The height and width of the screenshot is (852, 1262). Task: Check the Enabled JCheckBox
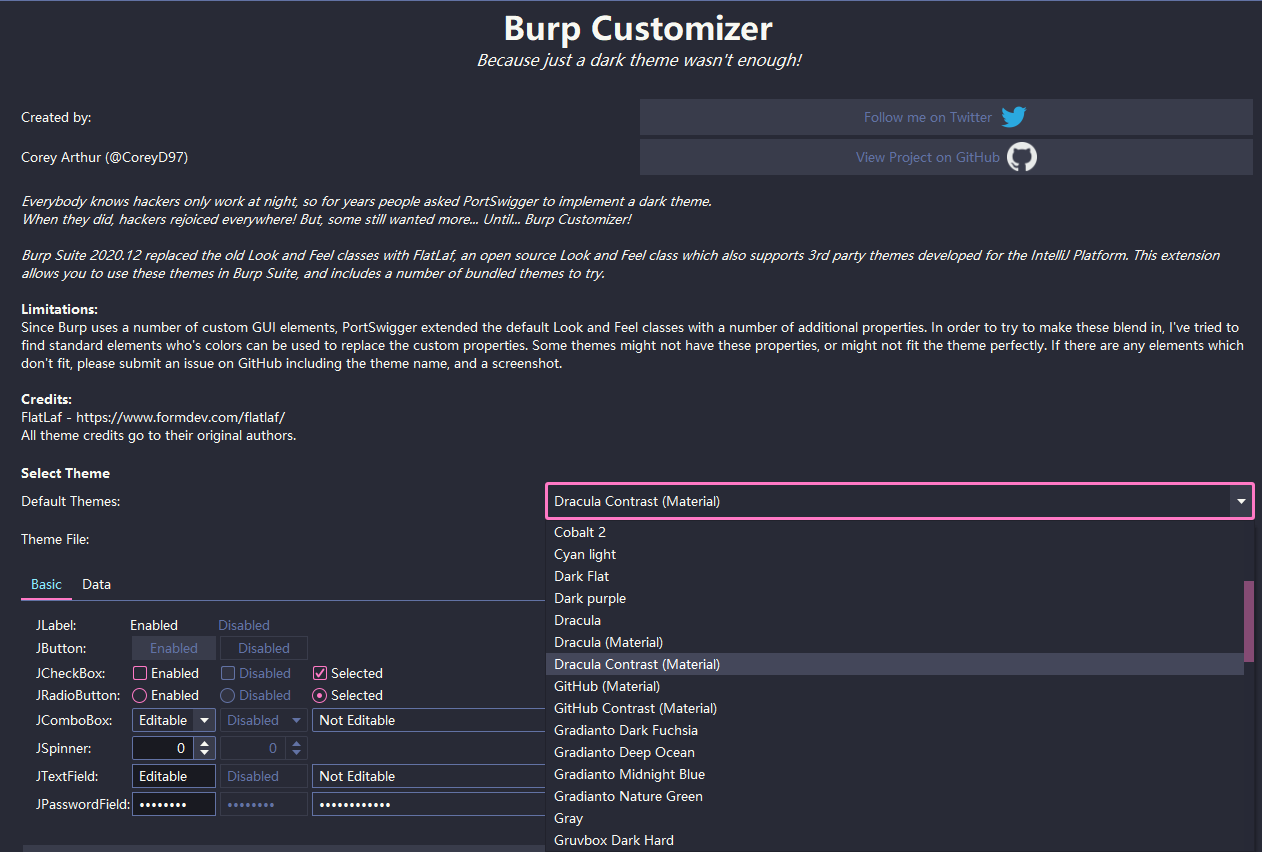tap(139, 672)
